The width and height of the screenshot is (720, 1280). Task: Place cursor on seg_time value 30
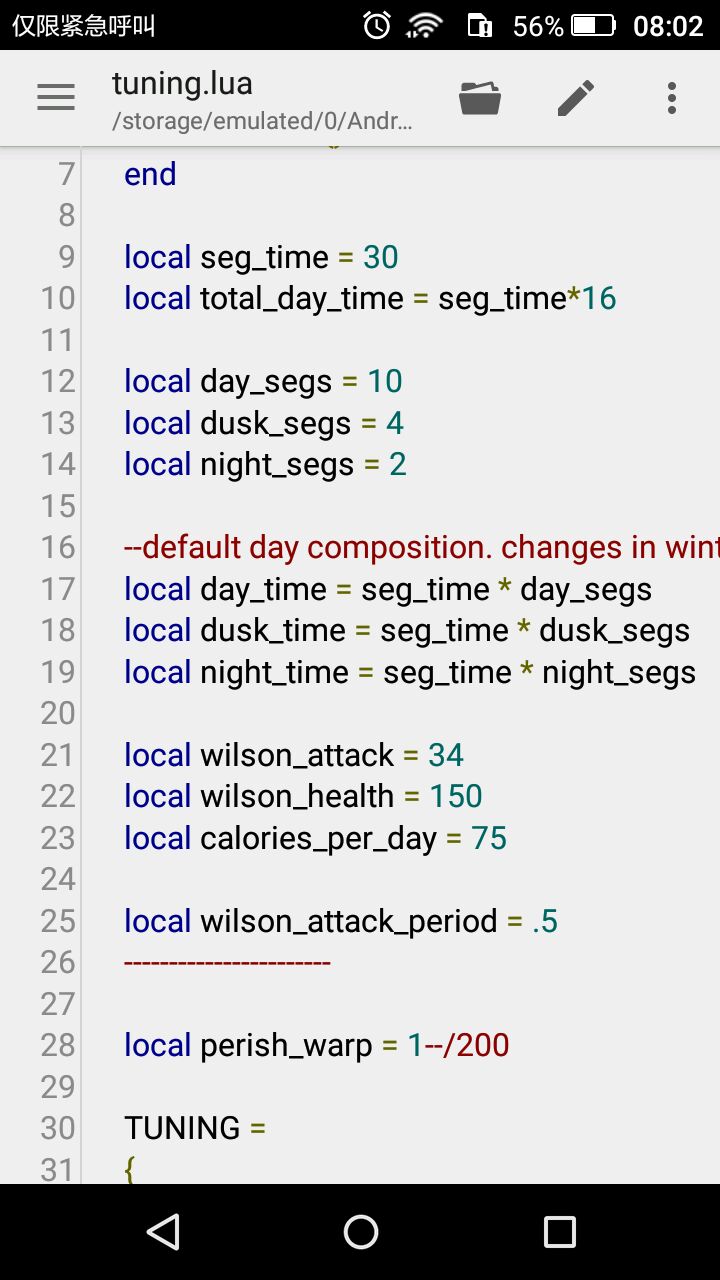tap(380, 257)
